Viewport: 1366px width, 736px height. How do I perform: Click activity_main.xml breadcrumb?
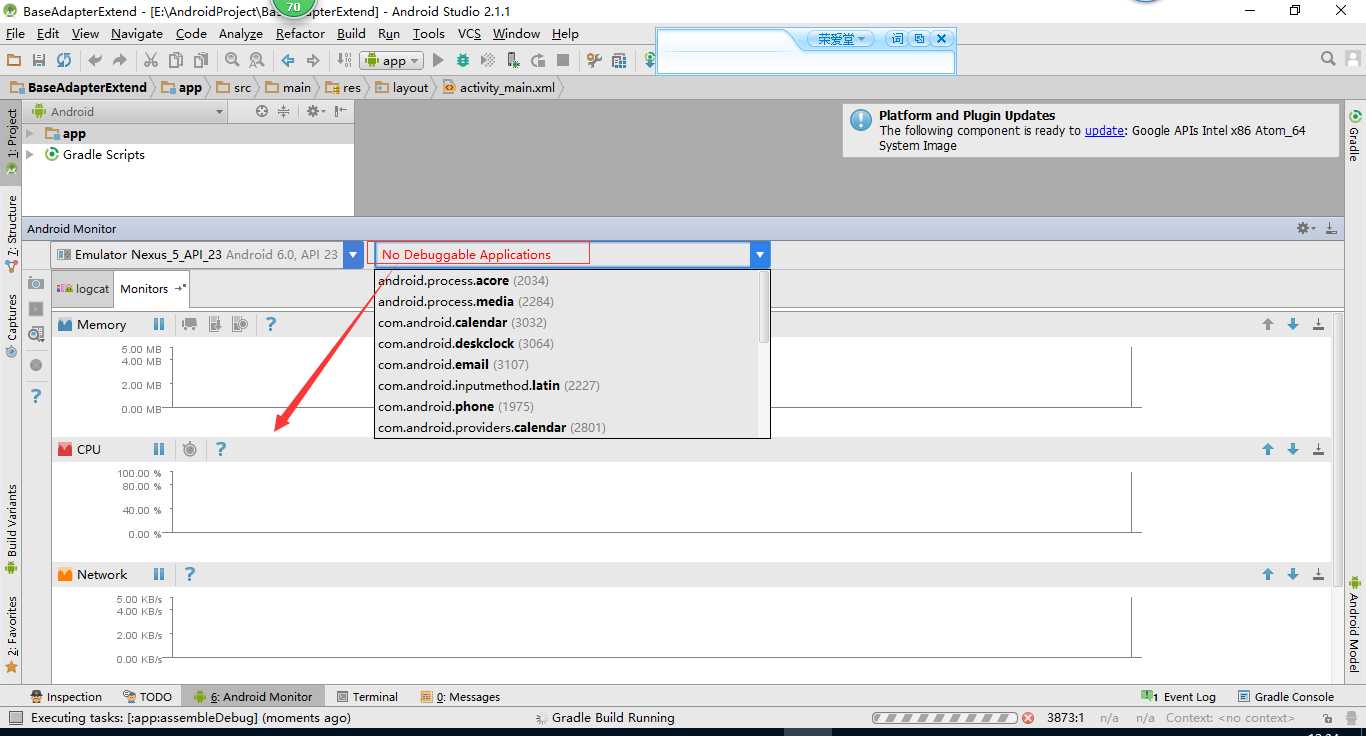click(x=499, y=87)
